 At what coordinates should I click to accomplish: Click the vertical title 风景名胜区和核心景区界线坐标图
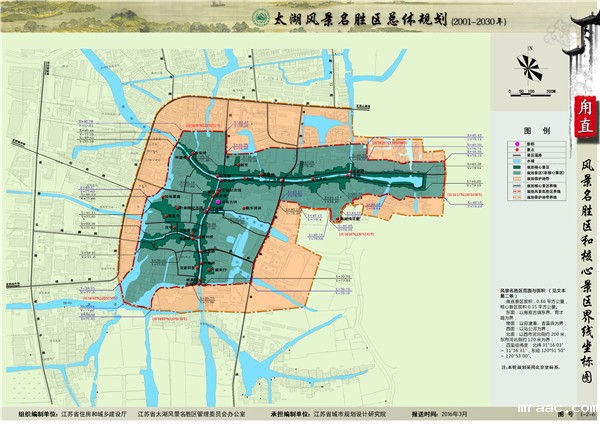tap(584, 270)
